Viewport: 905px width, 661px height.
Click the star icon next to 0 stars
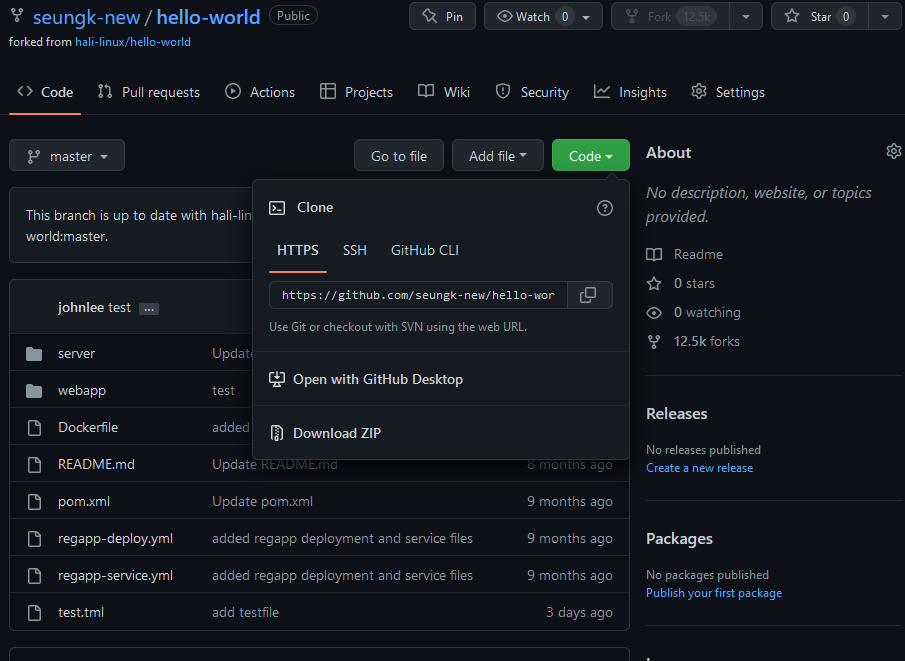(654, 283)
